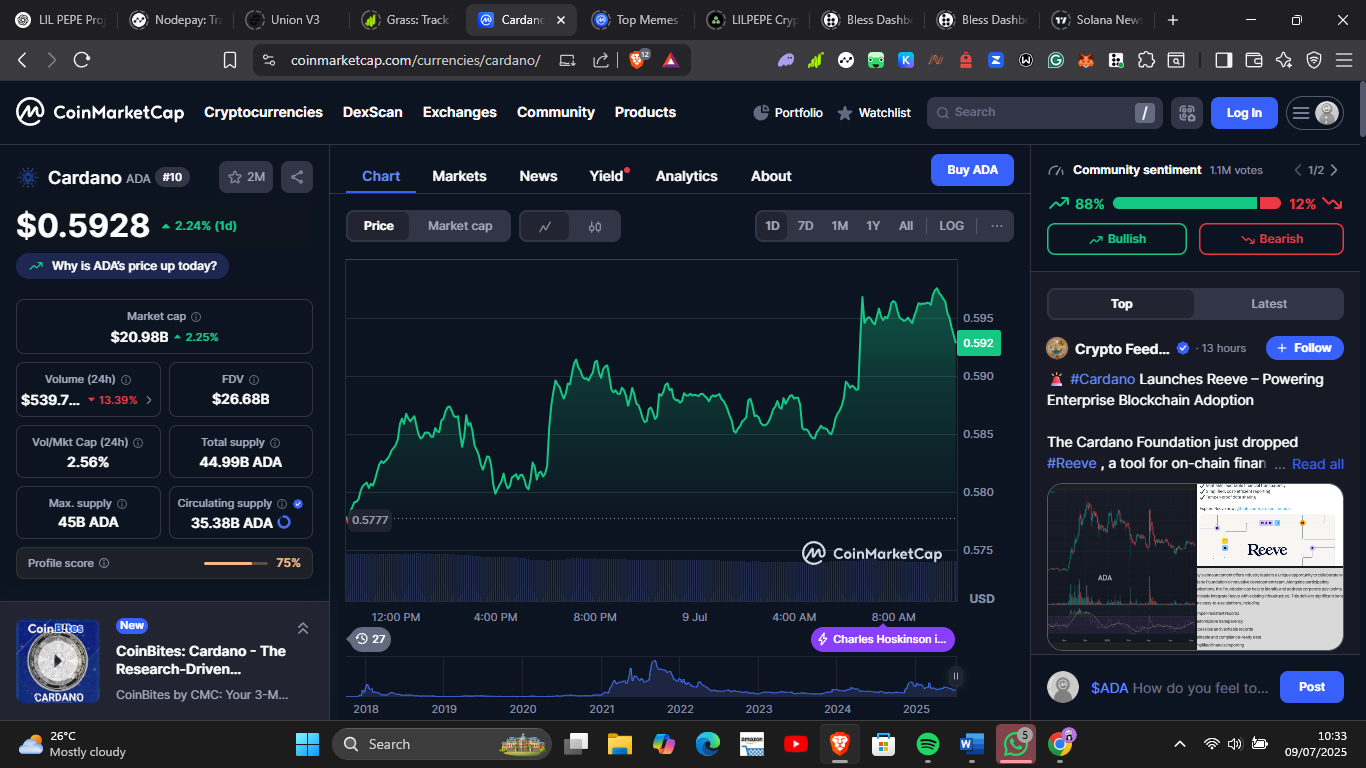Click the Grammarly extension icon
The width and height of the screenshot is (1366, 768).
[x=1055, y=60]
